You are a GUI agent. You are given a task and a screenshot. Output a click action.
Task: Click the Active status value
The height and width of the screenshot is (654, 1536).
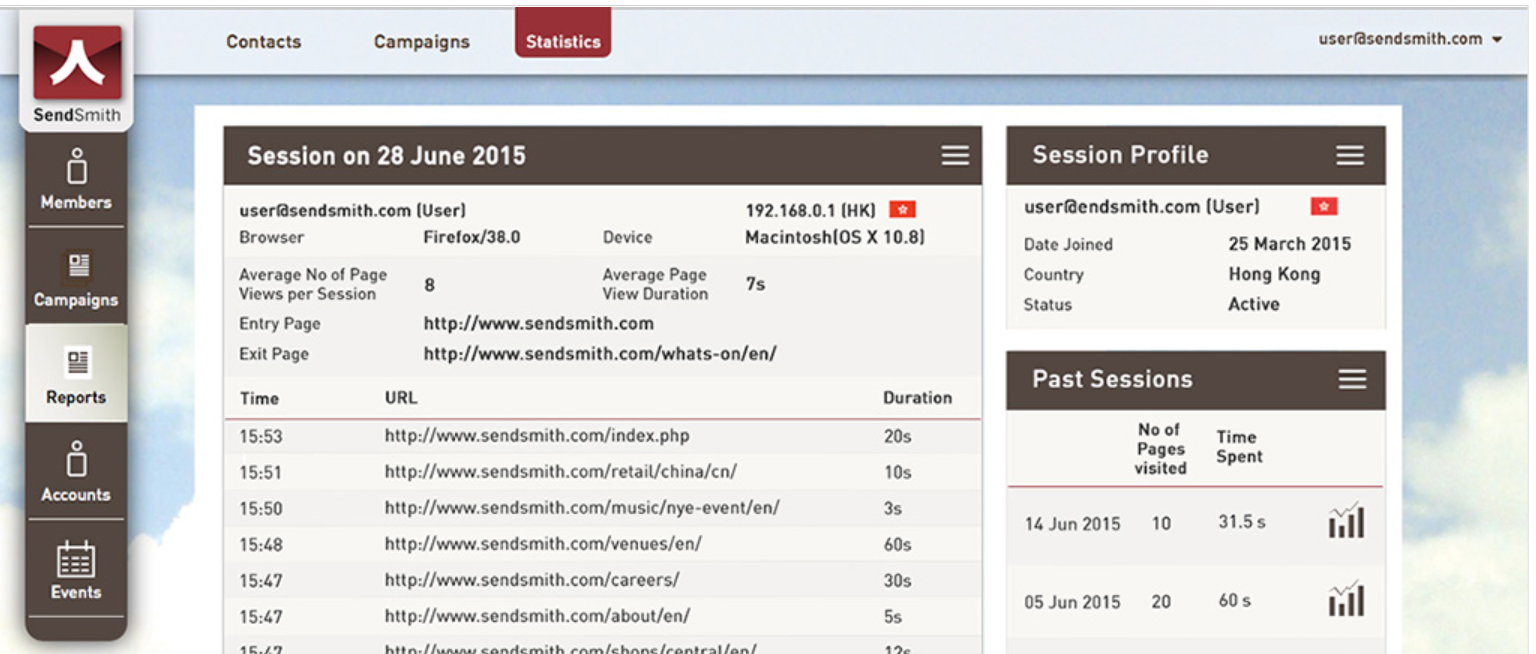pos(1254,304)
